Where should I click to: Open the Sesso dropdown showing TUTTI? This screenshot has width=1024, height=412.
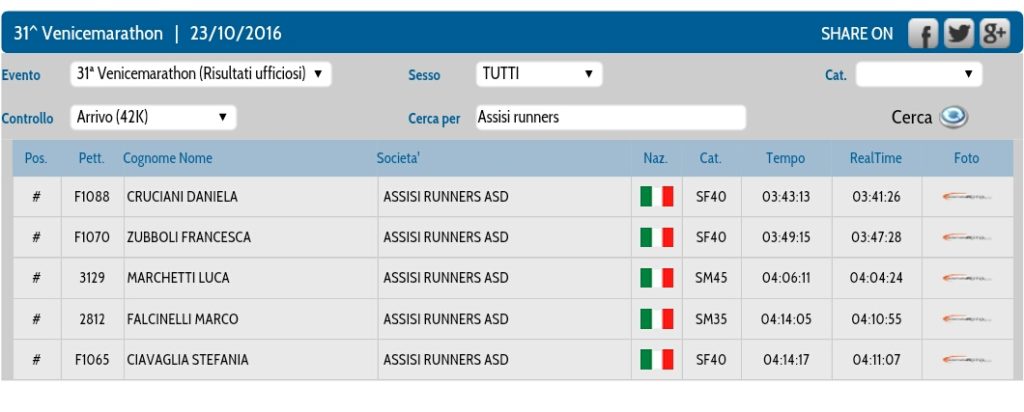pos(539,74)
